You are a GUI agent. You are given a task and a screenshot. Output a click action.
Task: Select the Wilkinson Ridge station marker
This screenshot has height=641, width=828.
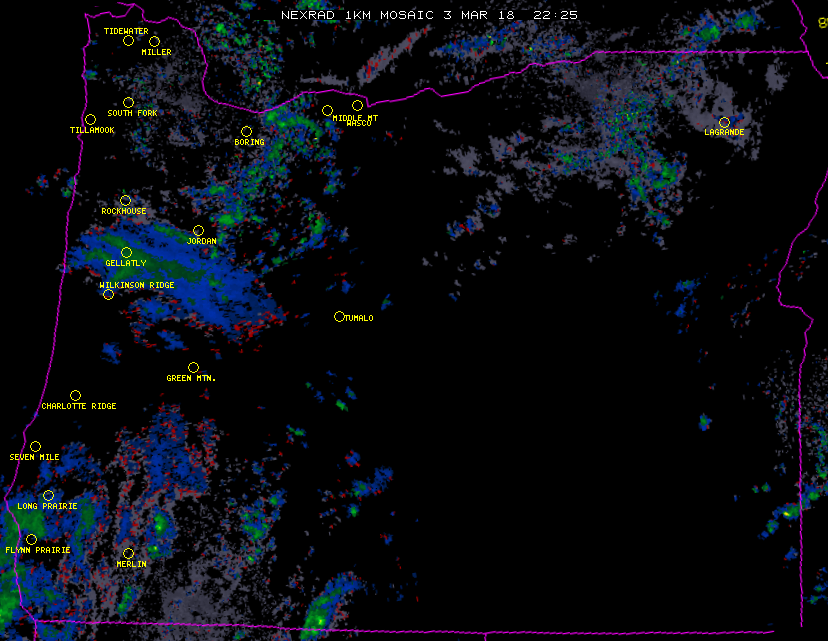point(108,294)
